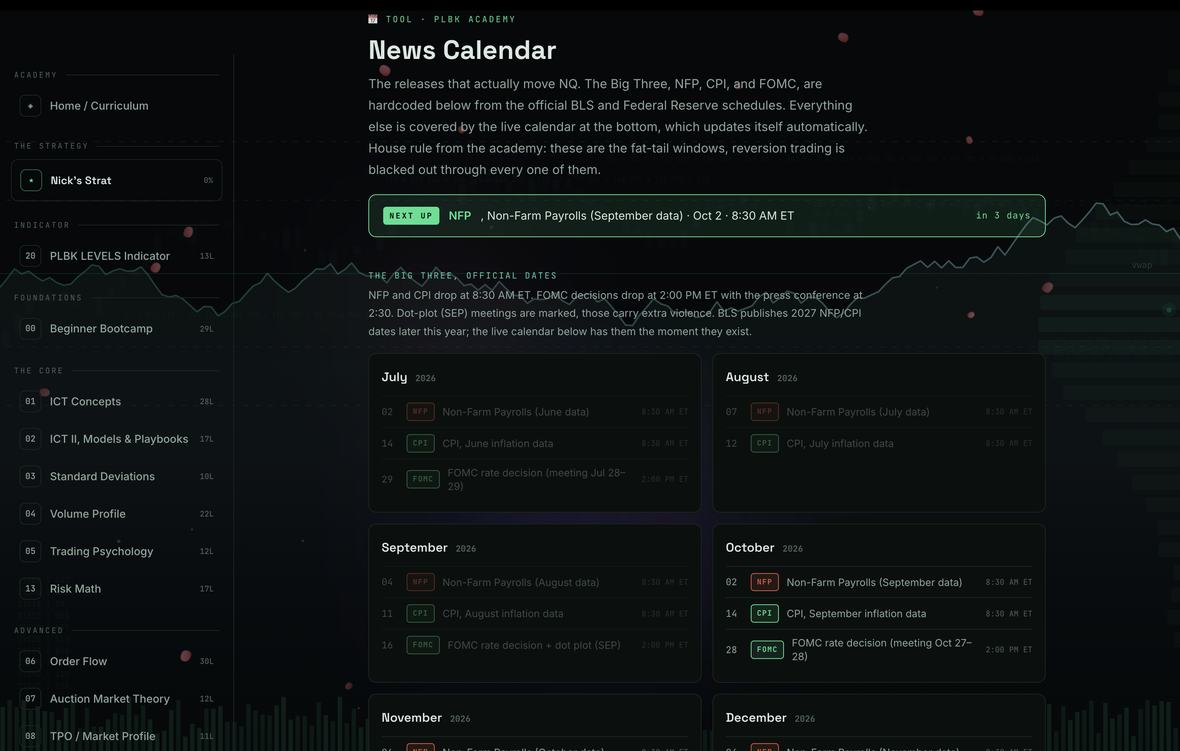This screenshot has width=1180, height=751.
Task: Click the CPI tag in October's list
Action: [x=765, y=614]
